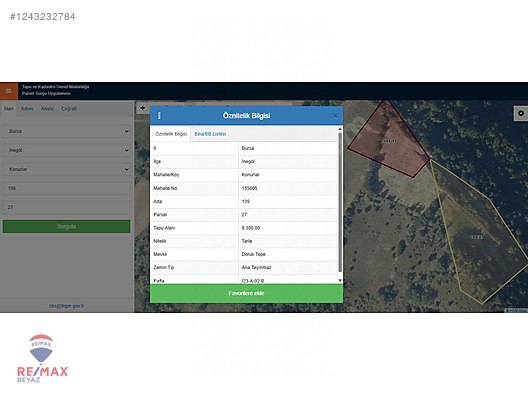Click the plus zoom-in map button
The height and width of the screenshot is (396, 528).
tap(143, 108)
